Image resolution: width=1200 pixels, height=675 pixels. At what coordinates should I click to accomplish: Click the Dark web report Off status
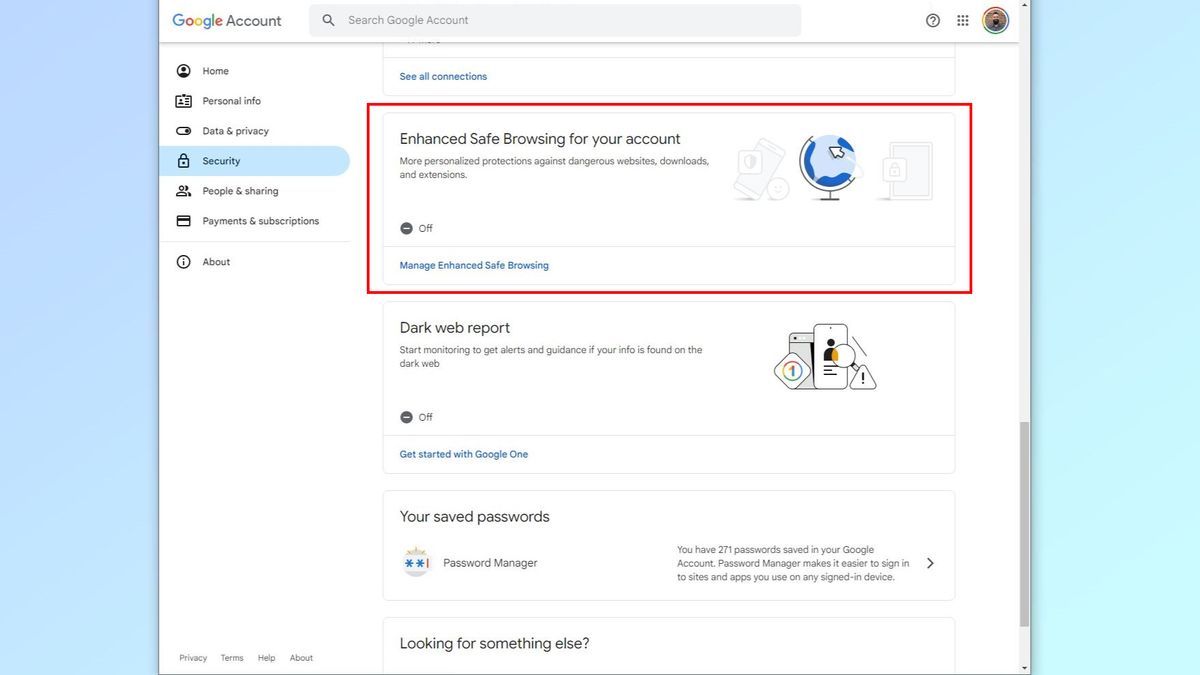point(406,417)
